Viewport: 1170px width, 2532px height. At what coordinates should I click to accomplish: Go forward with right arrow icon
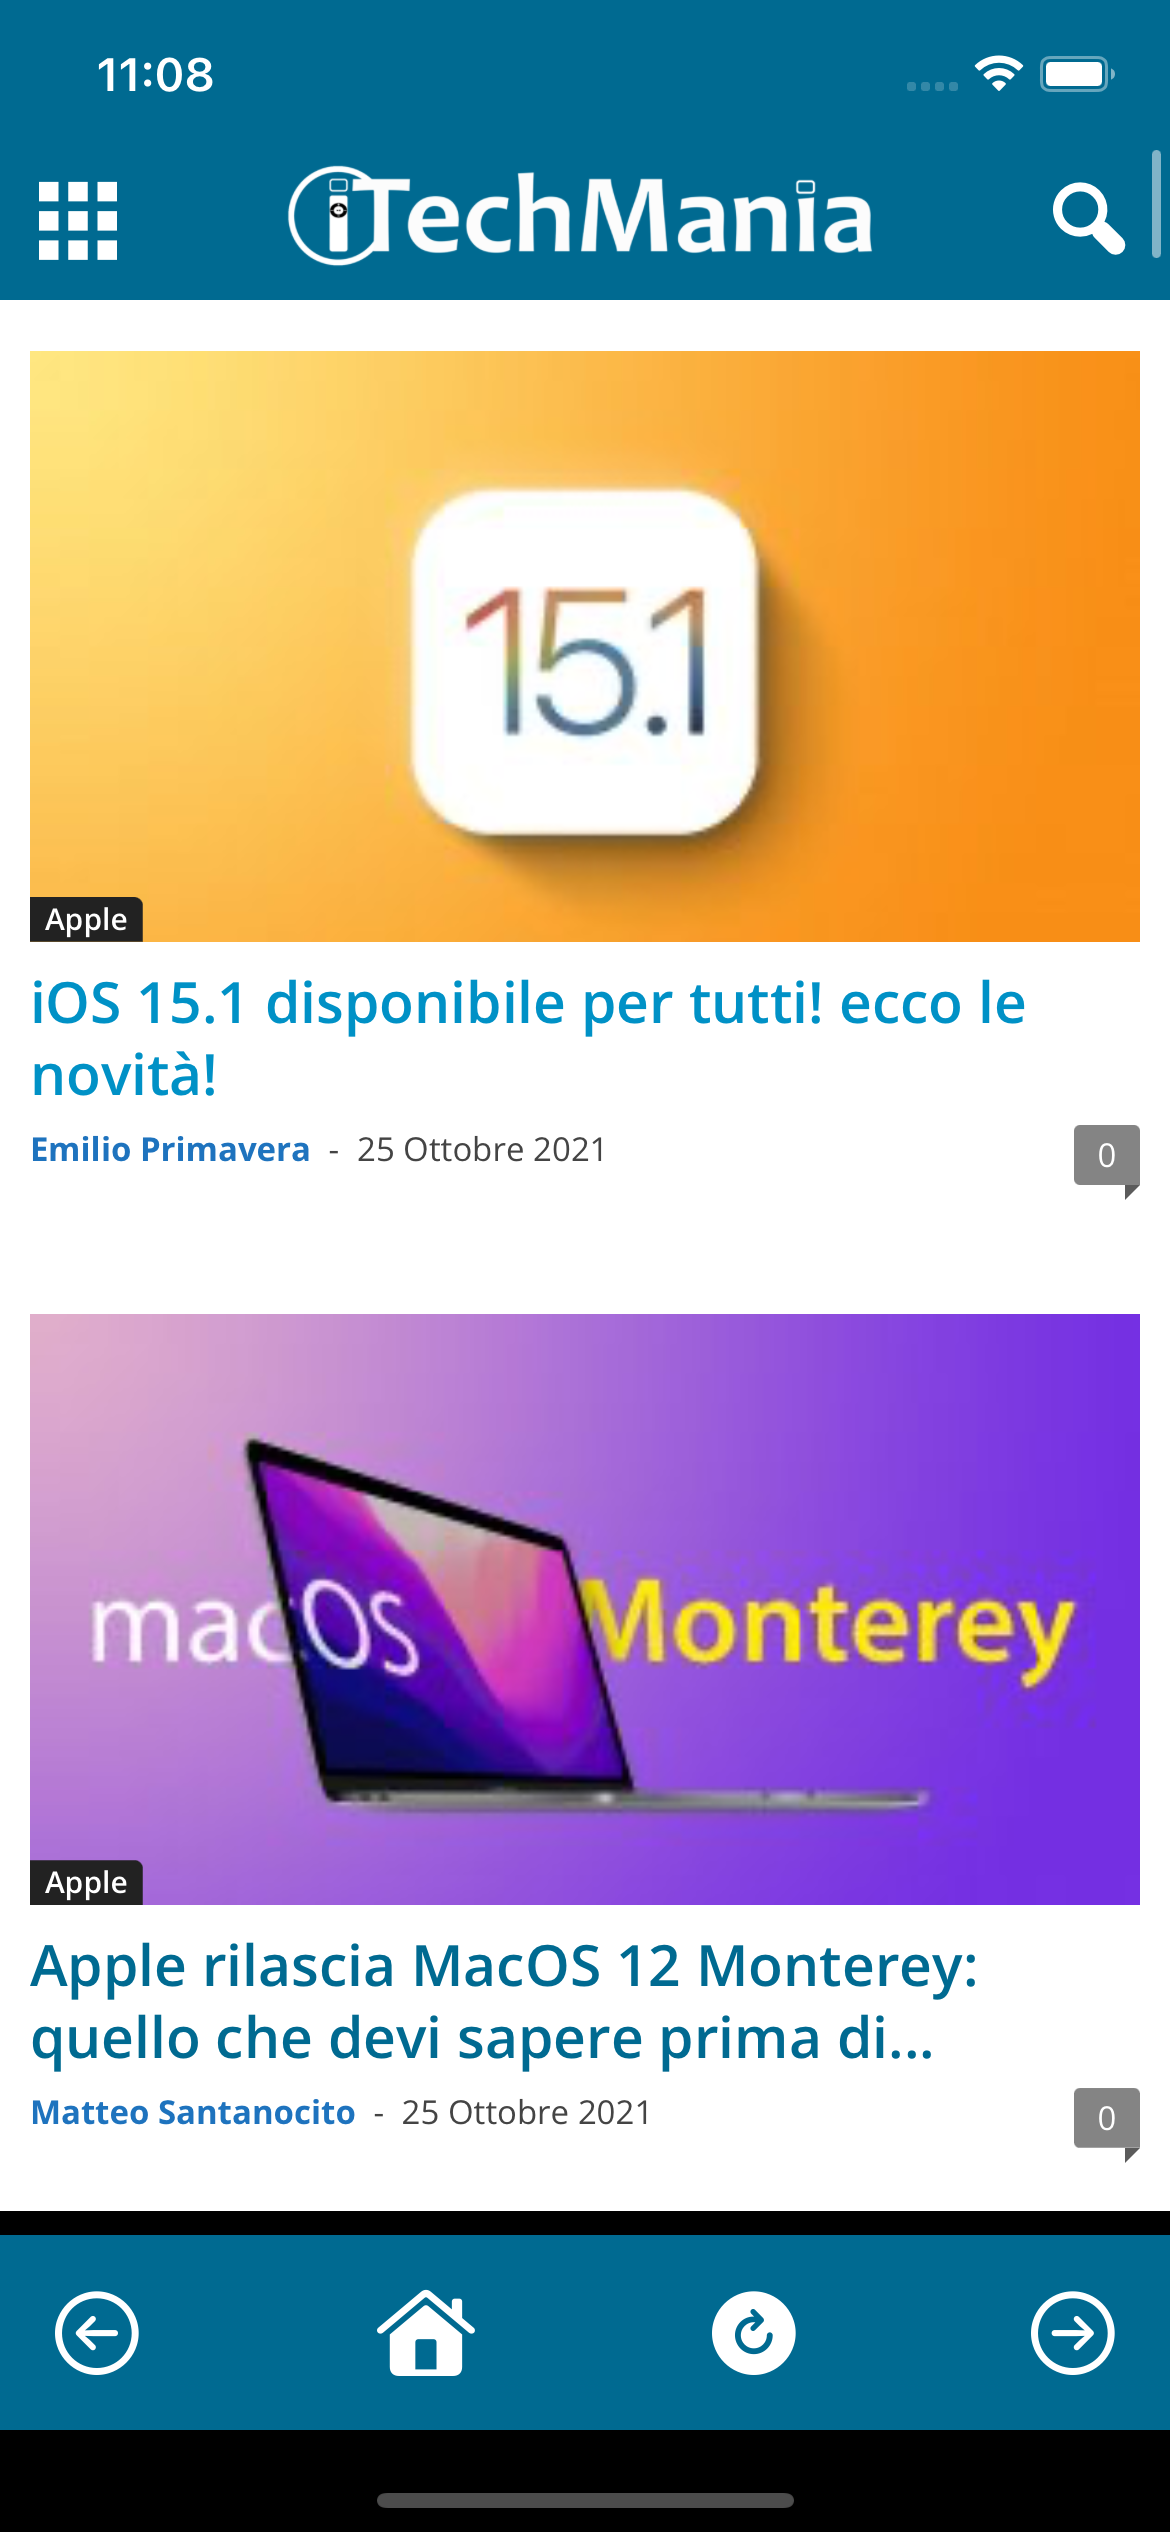1073,2333
